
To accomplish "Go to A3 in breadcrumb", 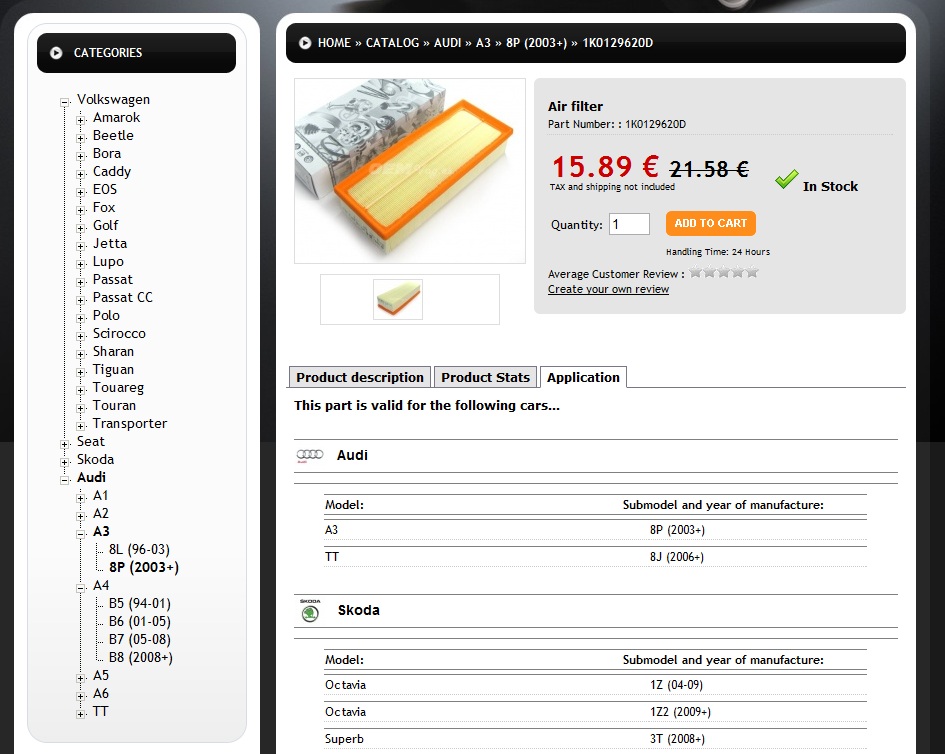I will coord(483,43).
